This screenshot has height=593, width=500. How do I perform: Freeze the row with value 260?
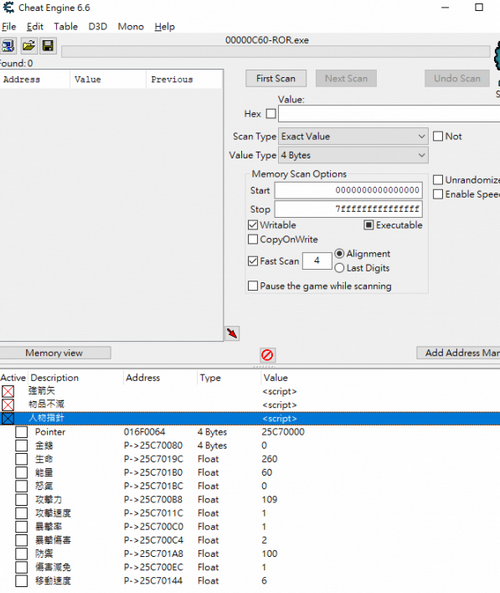(x=22, y=459)
